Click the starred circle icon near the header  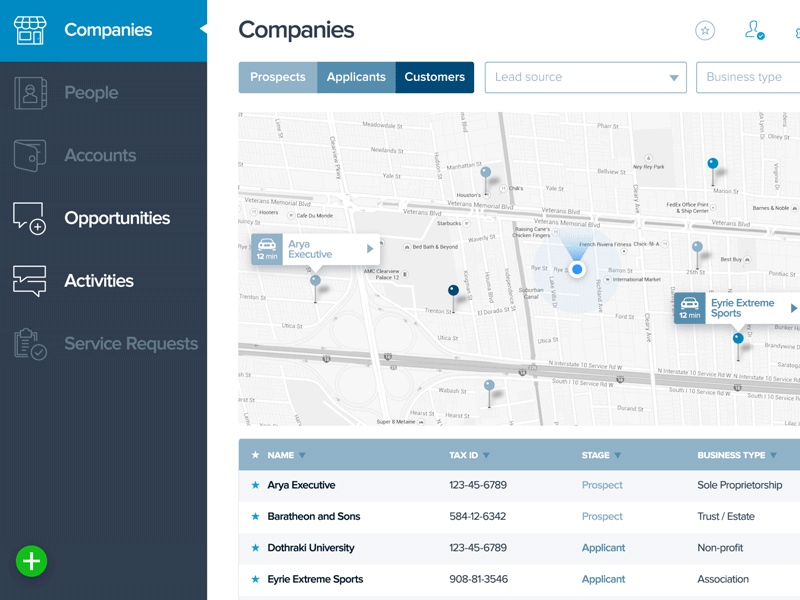[705, 31]
